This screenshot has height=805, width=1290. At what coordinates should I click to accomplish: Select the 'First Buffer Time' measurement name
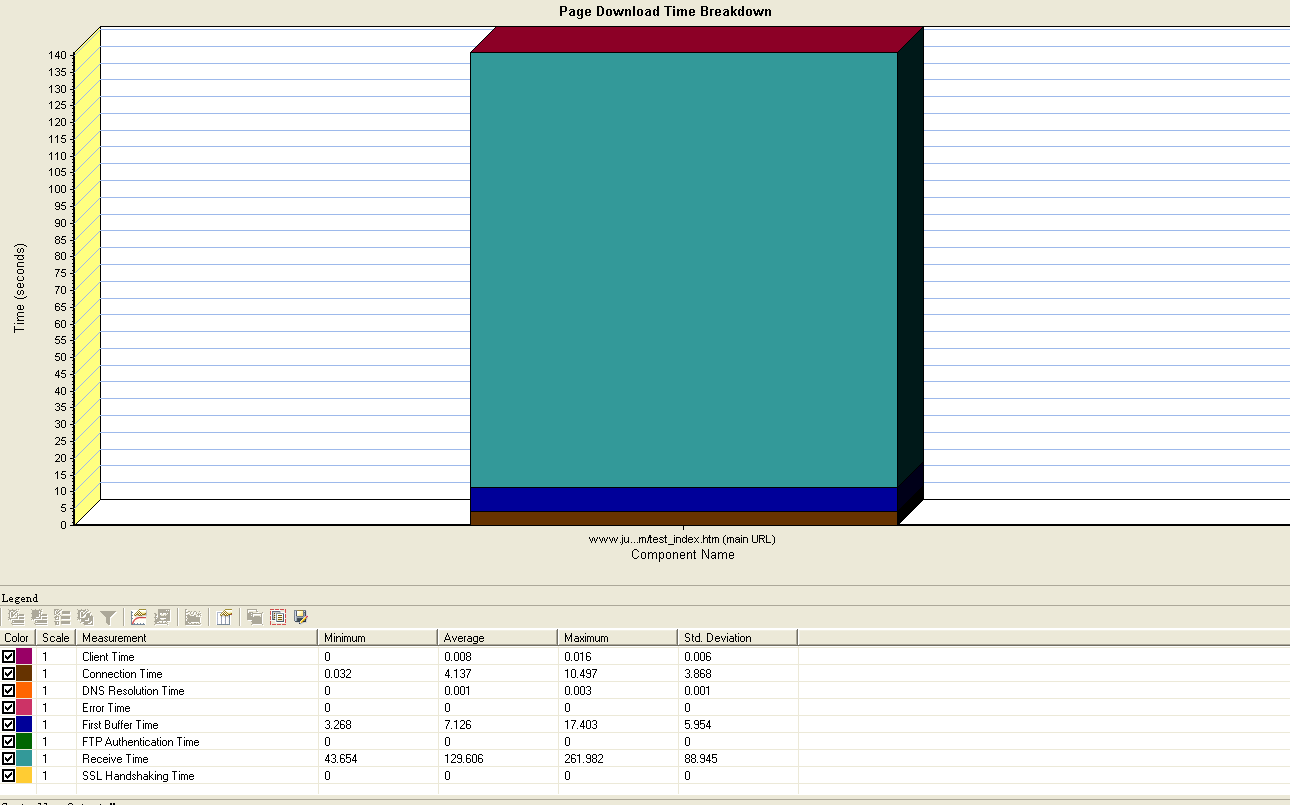tap(120, 724)
